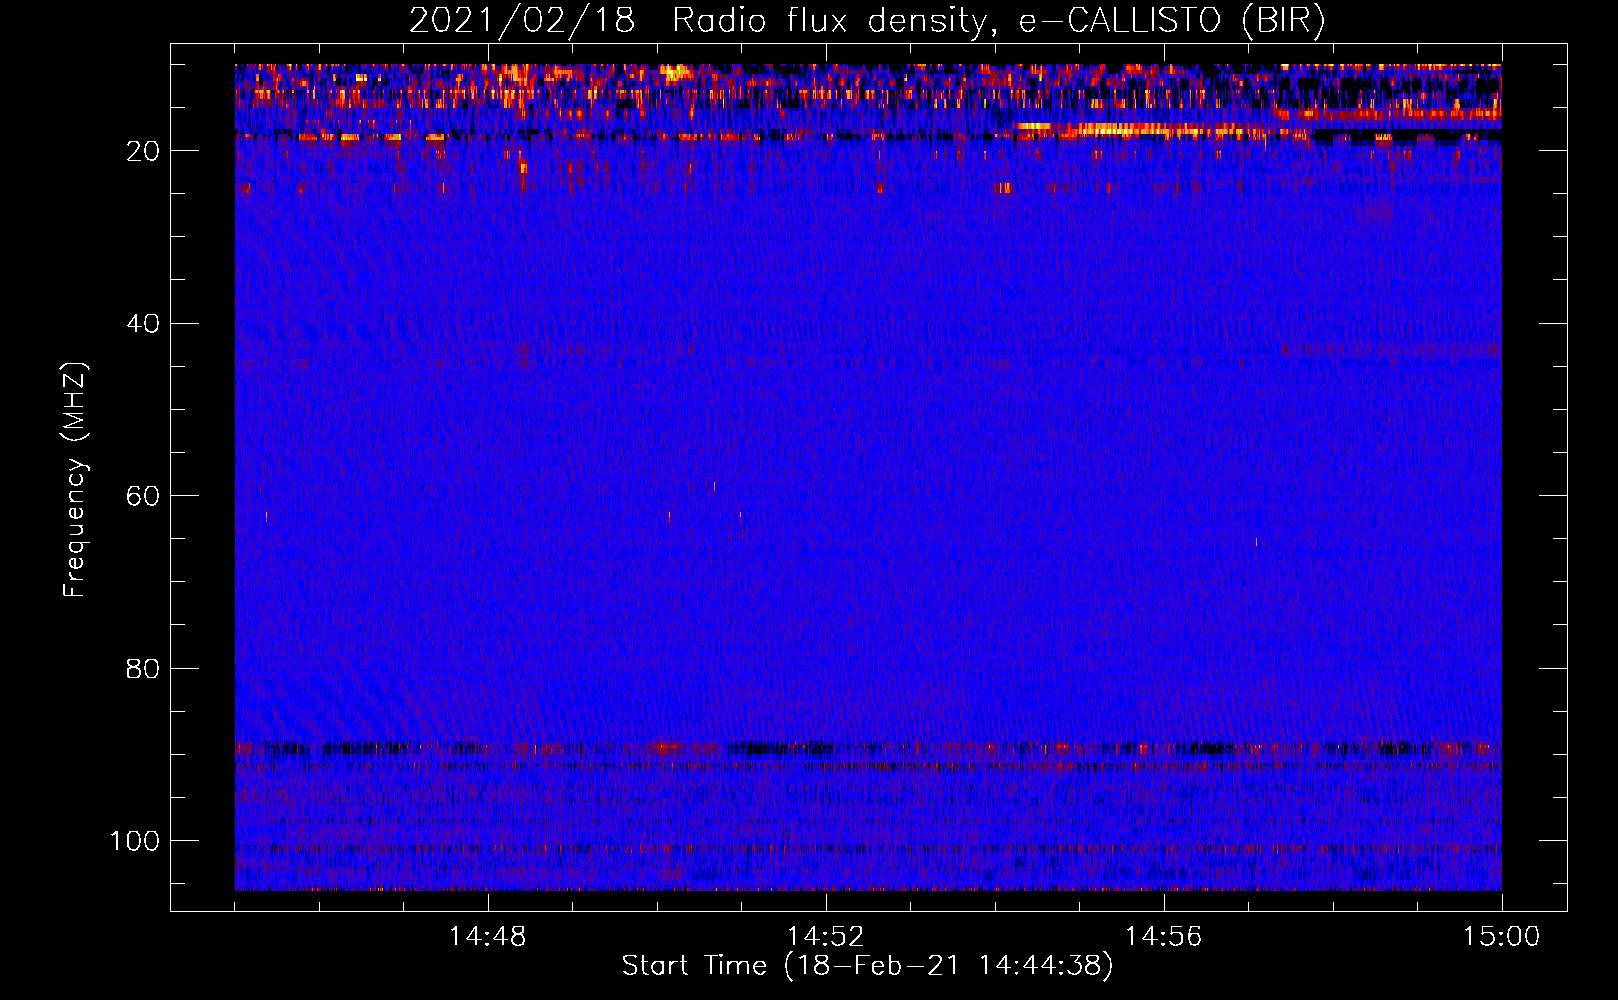Click the 100 MHz frequency tick label
This screenshot has height=1000, width=1618.
coord(135,841)
